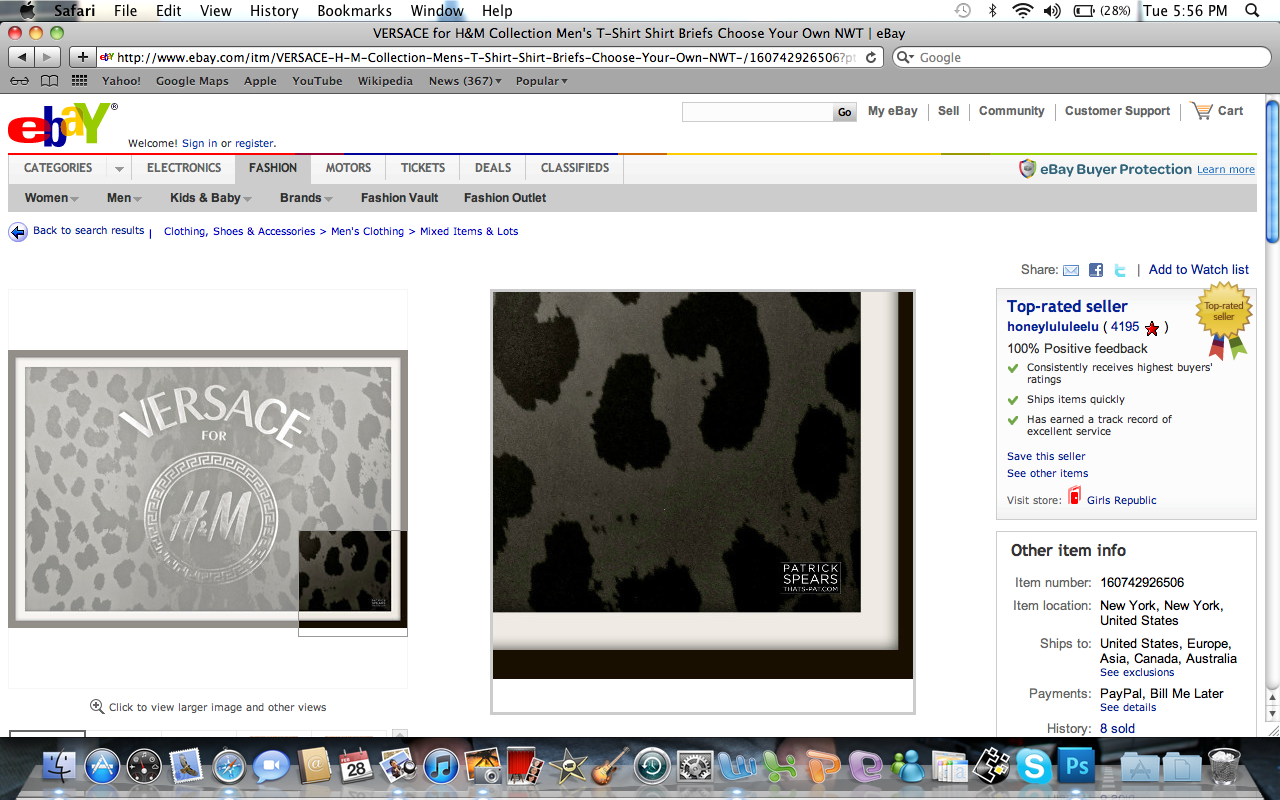Click the eBay logo
Image resolution: width=1280 pixels, height=800 pixels.
(62, 124)
